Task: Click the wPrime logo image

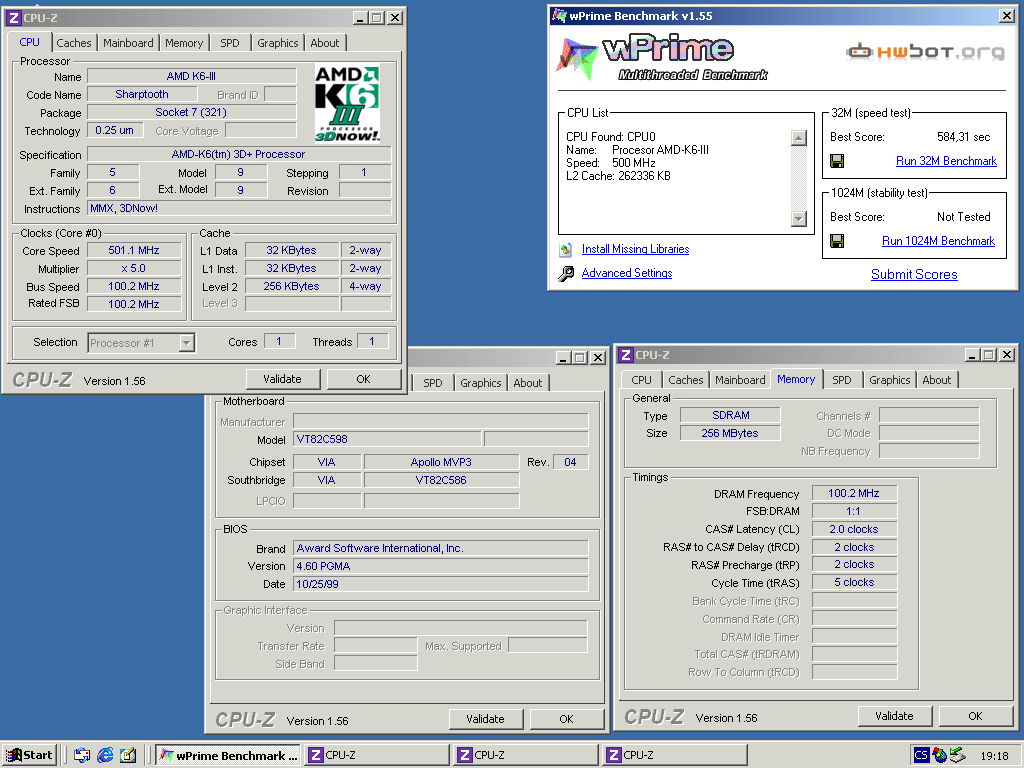Action: pyautogui.click(x=662, y=57)
